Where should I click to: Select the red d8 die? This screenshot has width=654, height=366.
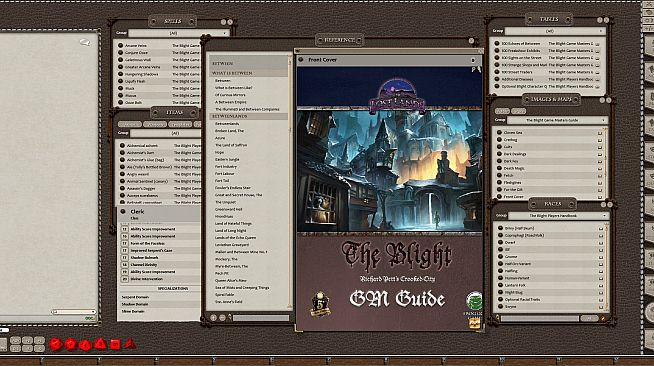(100, 344)
